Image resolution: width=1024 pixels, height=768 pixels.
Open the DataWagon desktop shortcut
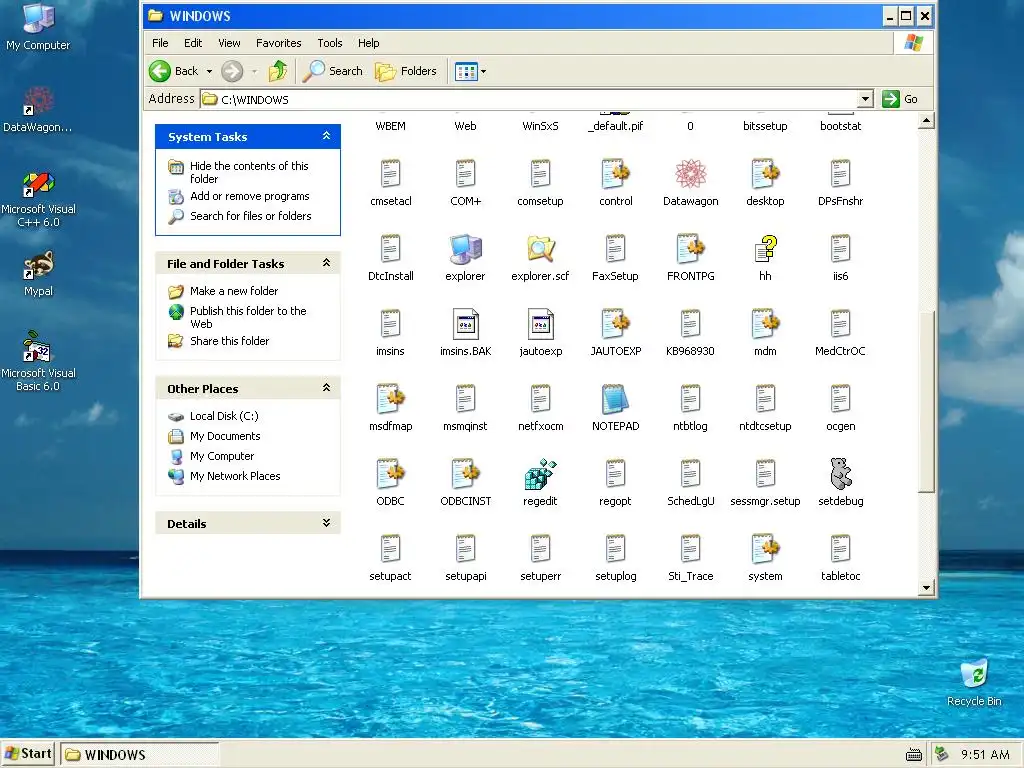pos(38,110)
